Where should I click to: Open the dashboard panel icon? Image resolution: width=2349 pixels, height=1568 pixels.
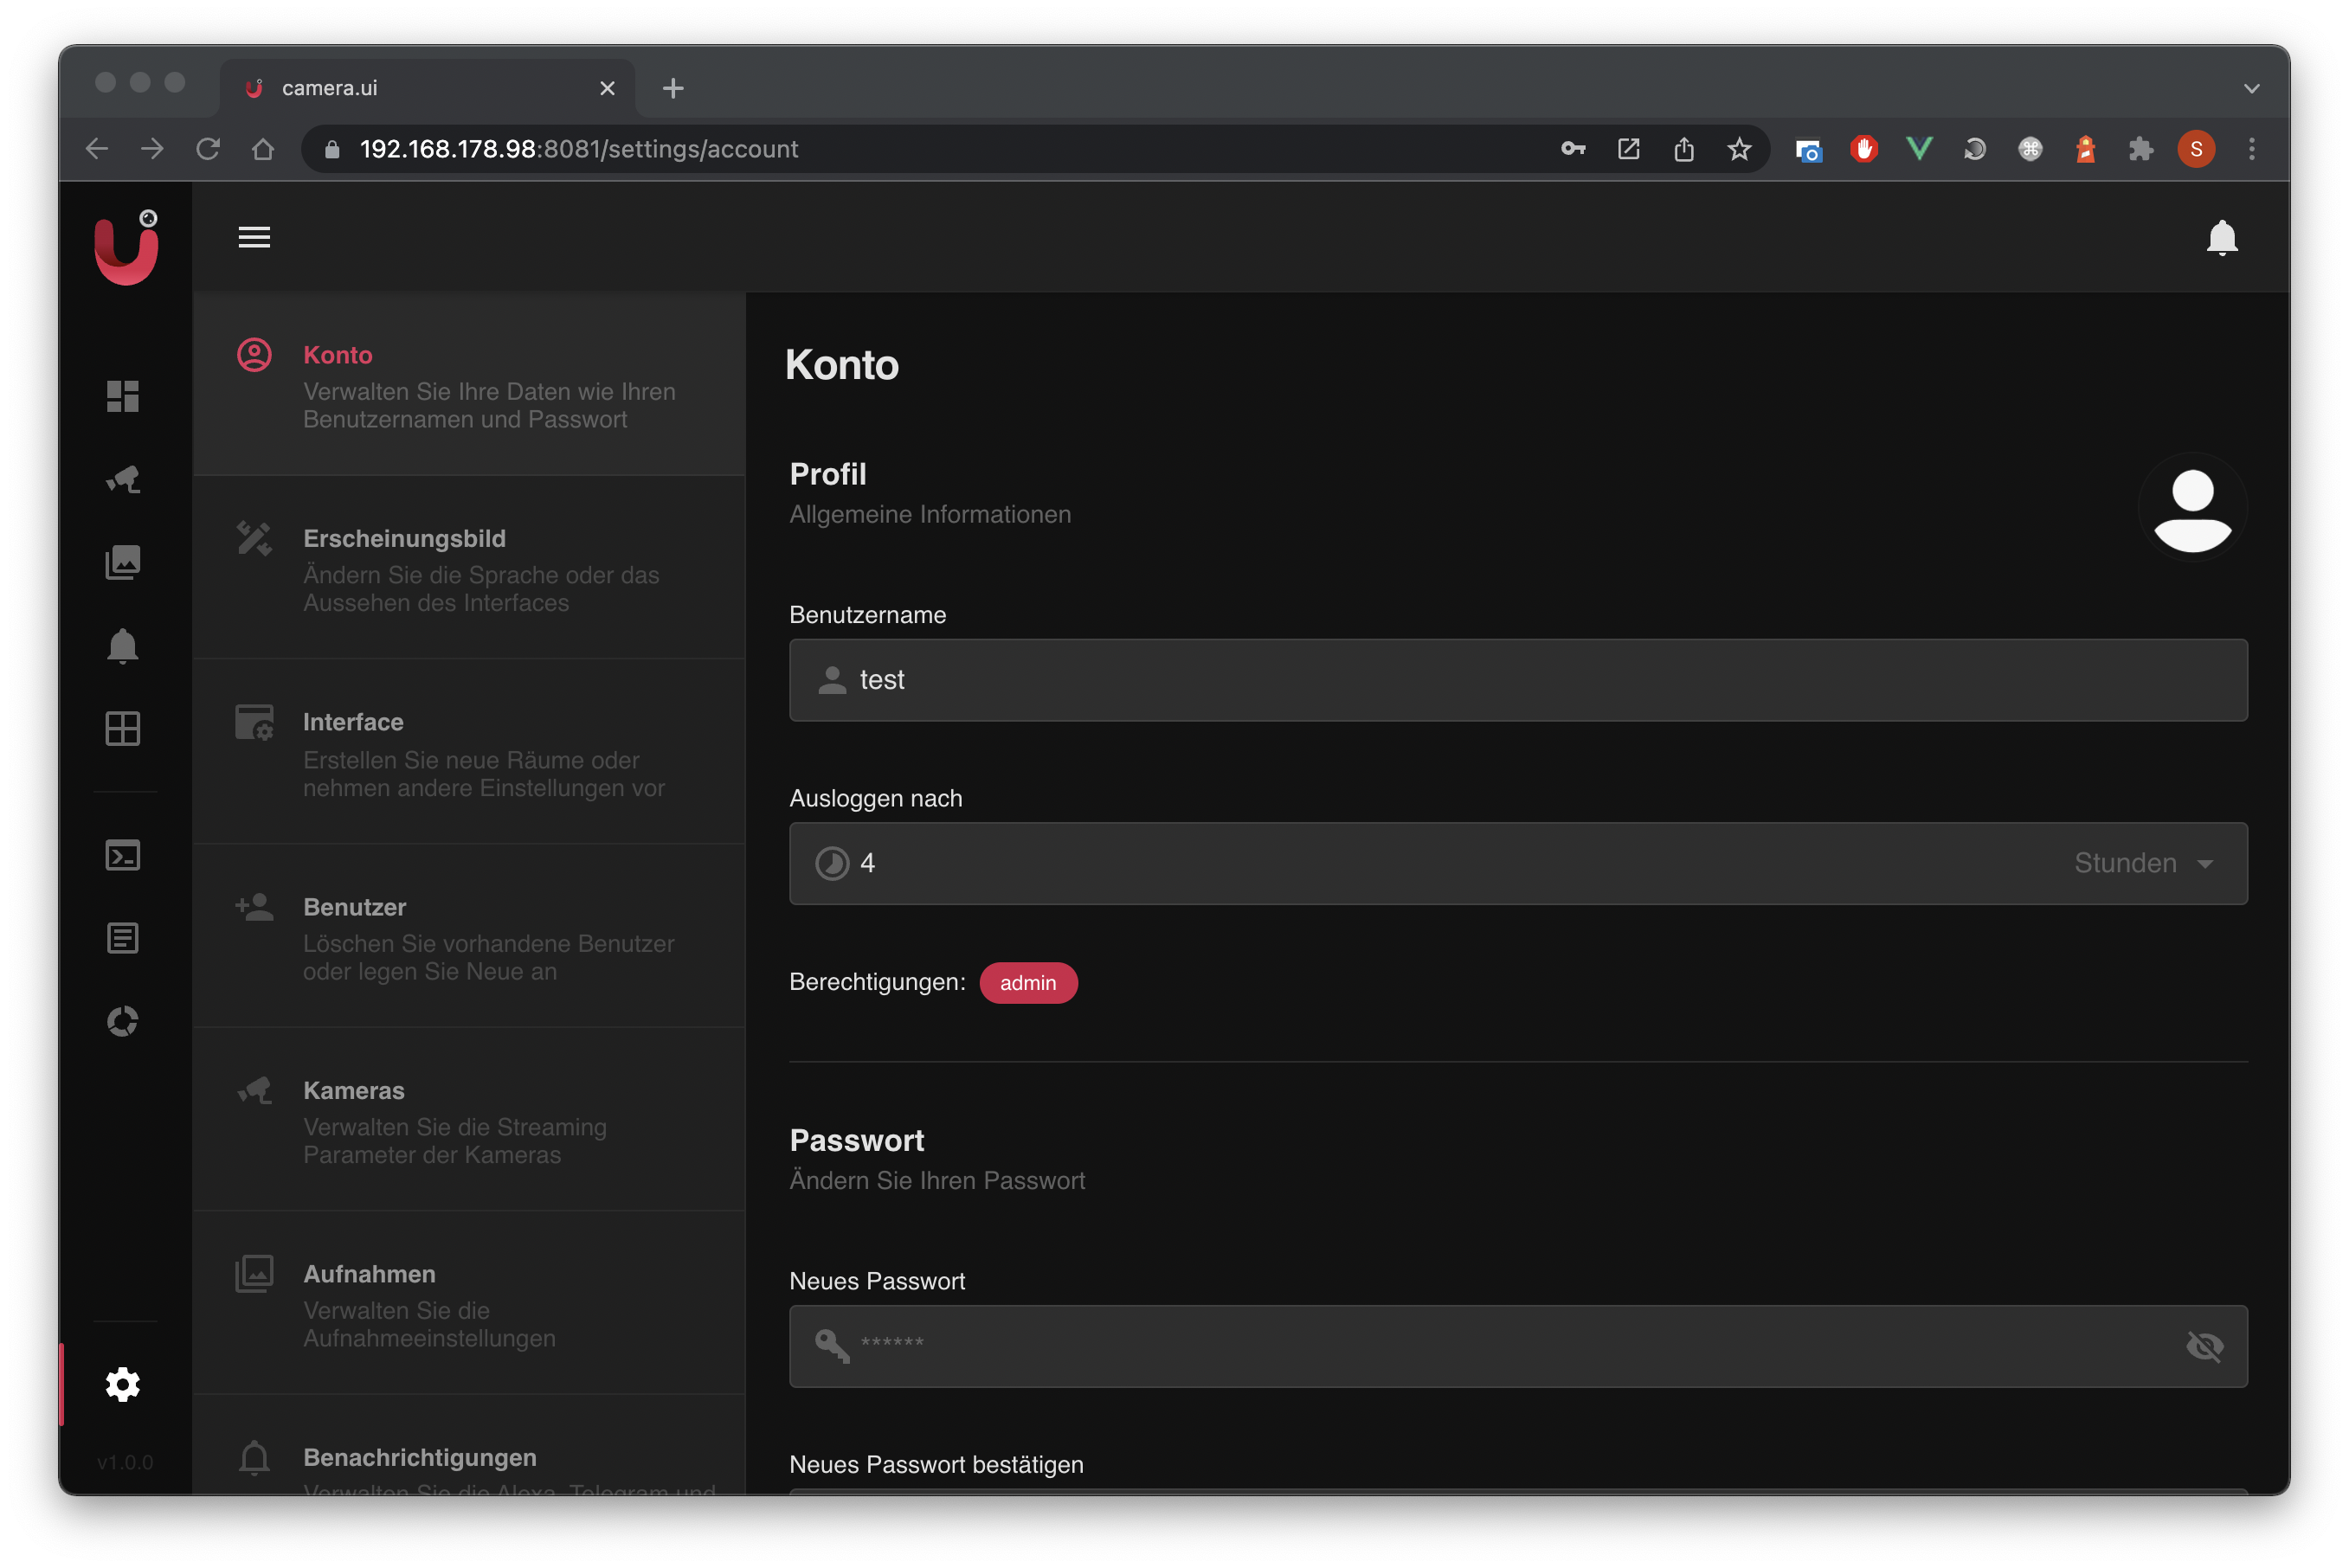point(123,395)
